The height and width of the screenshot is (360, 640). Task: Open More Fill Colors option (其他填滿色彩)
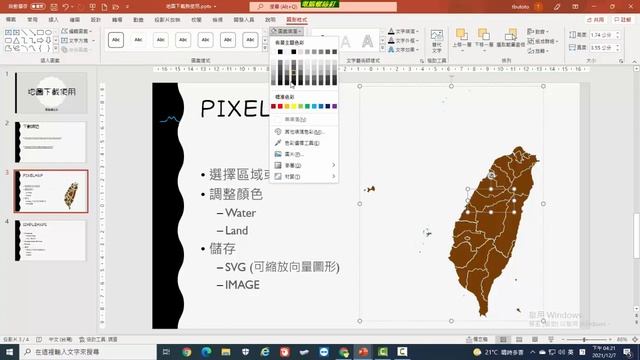point(304,132)
